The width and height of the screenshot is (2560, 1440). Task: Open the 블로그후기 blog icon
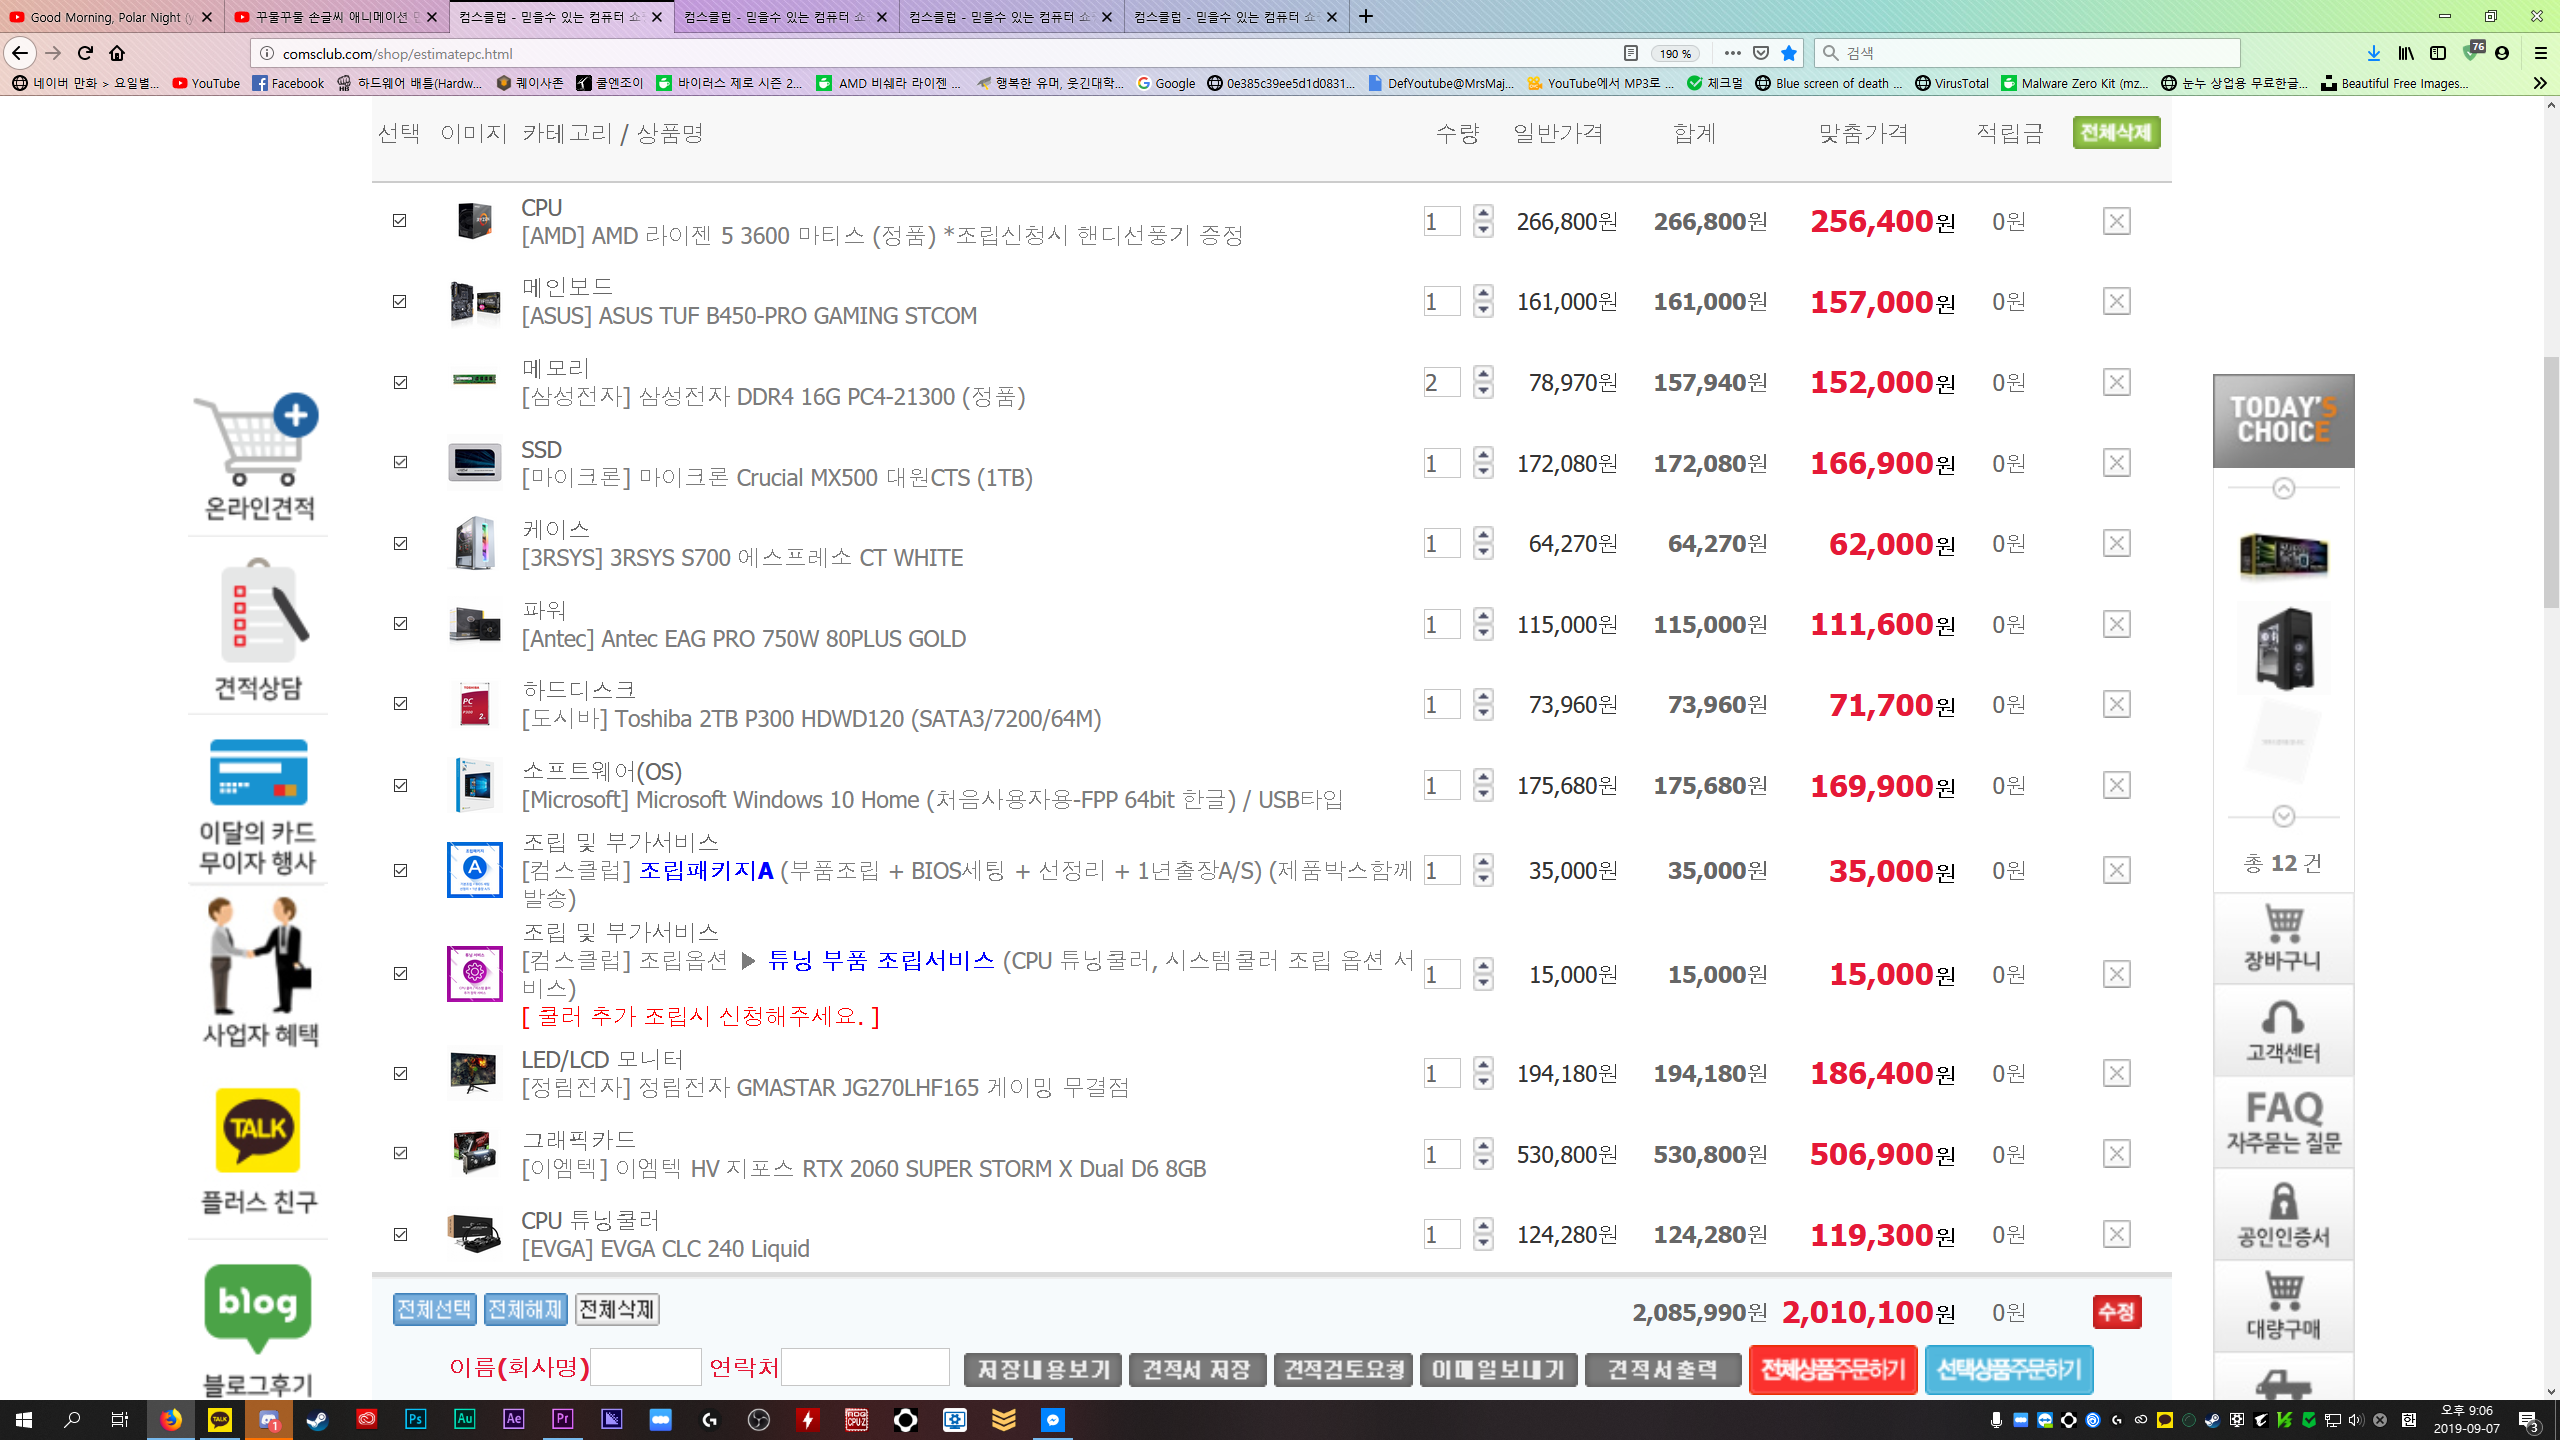click(x=258, y=1305)
